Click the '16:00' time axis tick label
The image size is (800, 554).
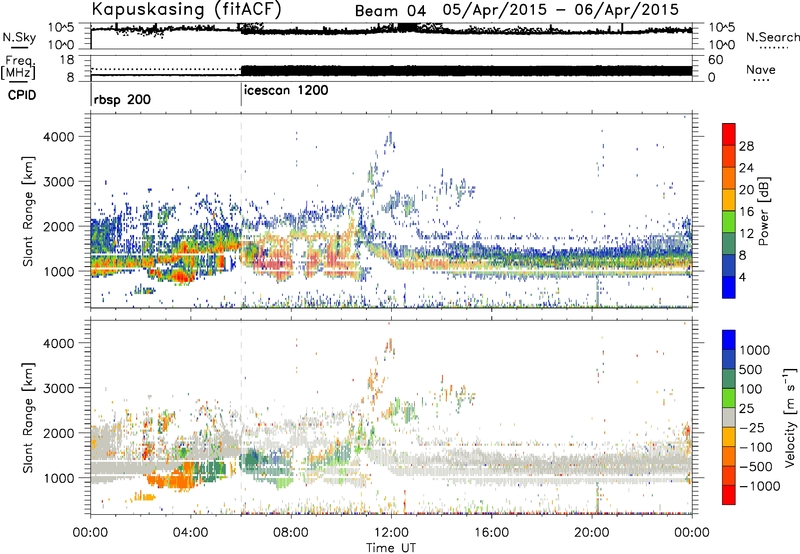[491, 533]
